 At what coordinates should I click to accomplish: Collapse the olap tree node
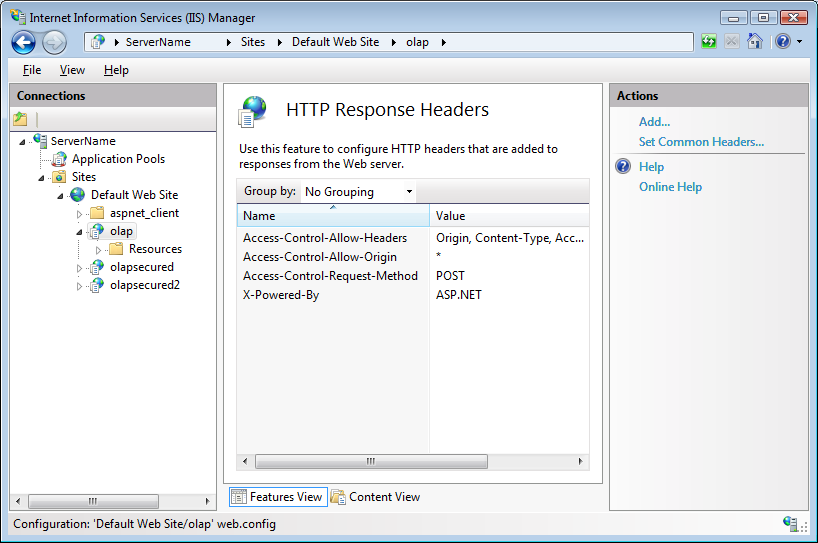[x=80, y=231]
